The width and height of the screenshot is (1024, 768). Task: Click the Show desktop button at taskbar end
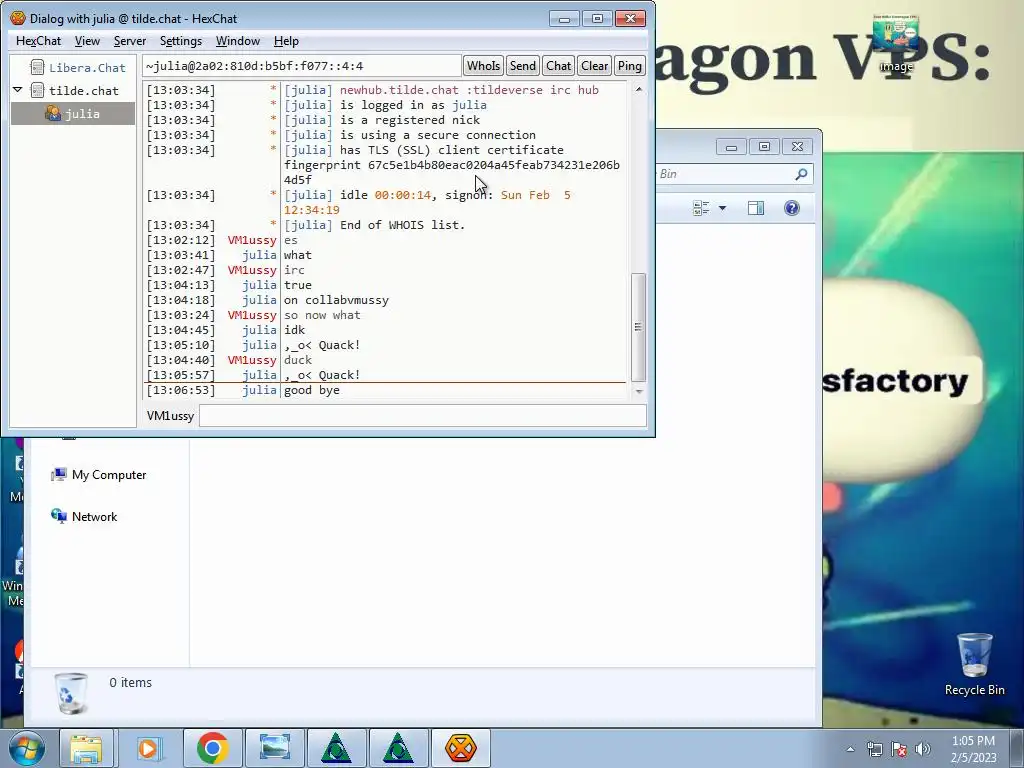click(x=1017, y=748)
